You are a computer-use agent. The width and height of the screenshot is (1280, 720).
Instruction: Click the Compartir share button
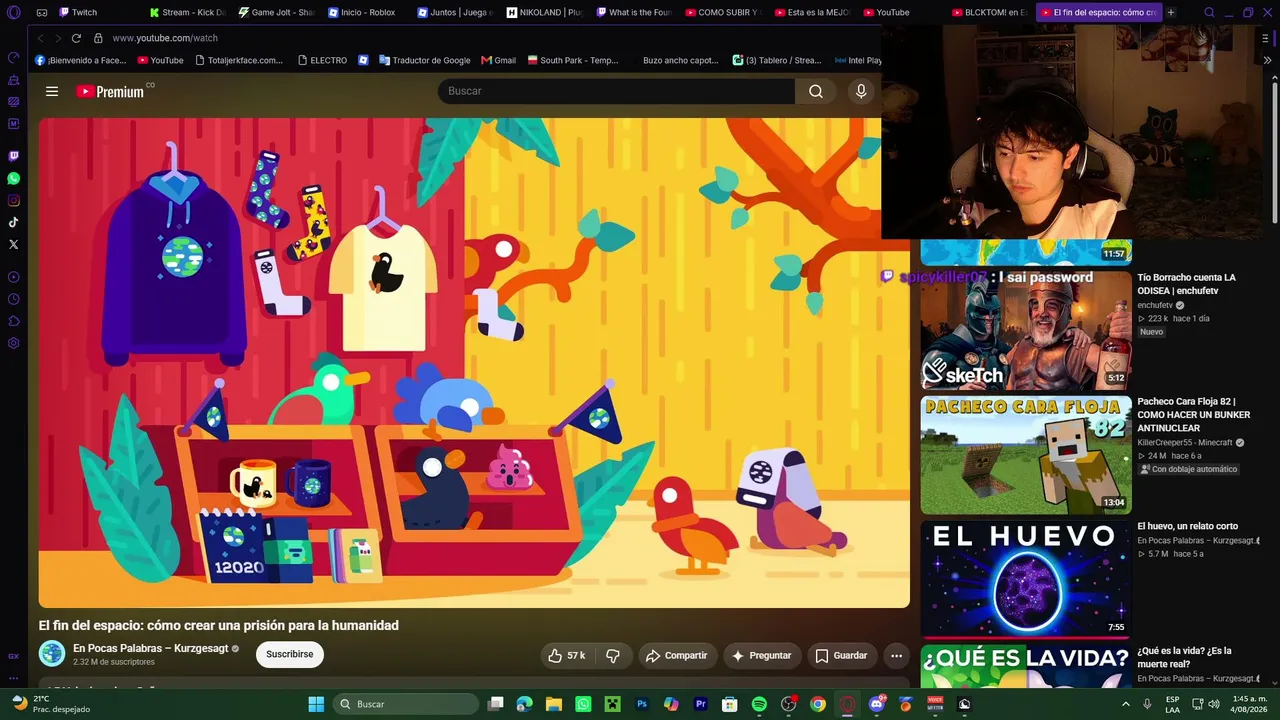click(x=677, y=656)
